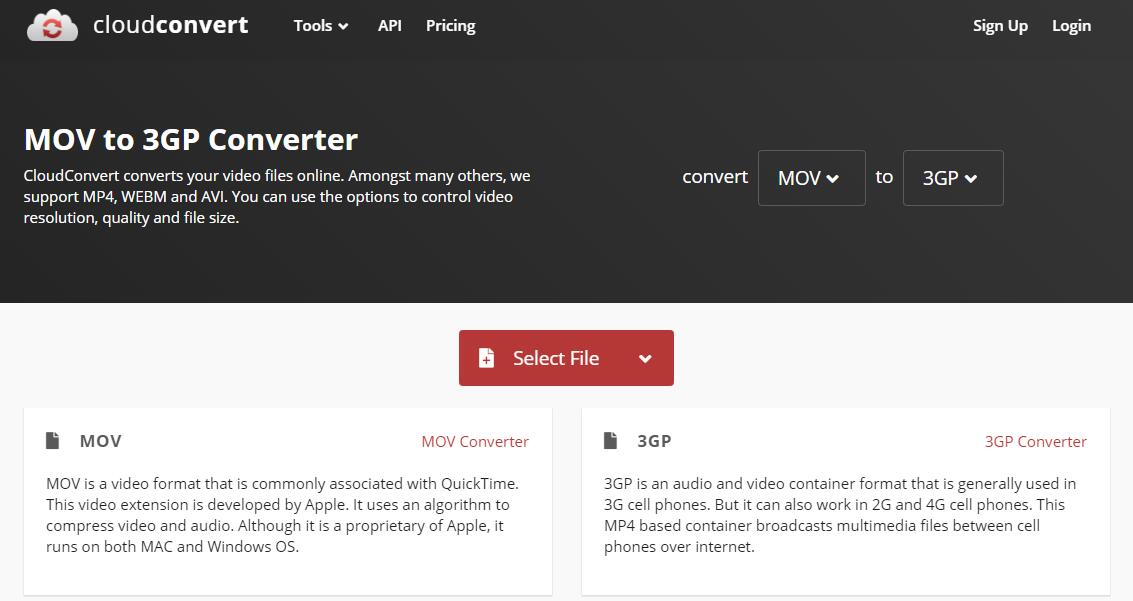Image resolution: width=1133 pixels, height=601 pixels.
Task: Expand the Select File chevron options
Action: 645,358
